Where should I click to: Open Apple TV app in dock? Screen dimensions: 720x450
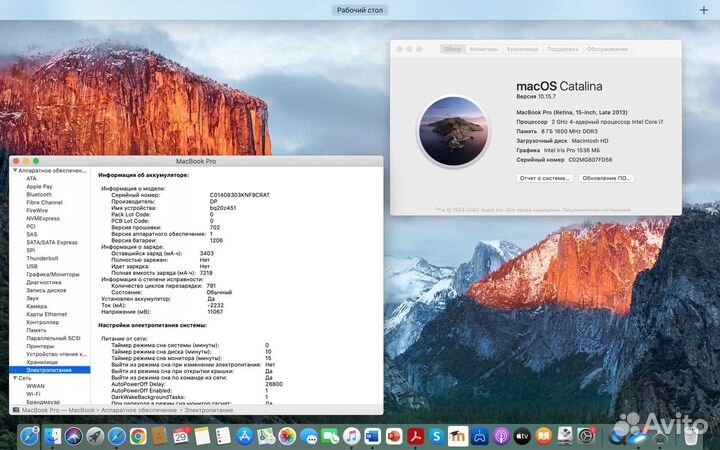coord(522,436)
